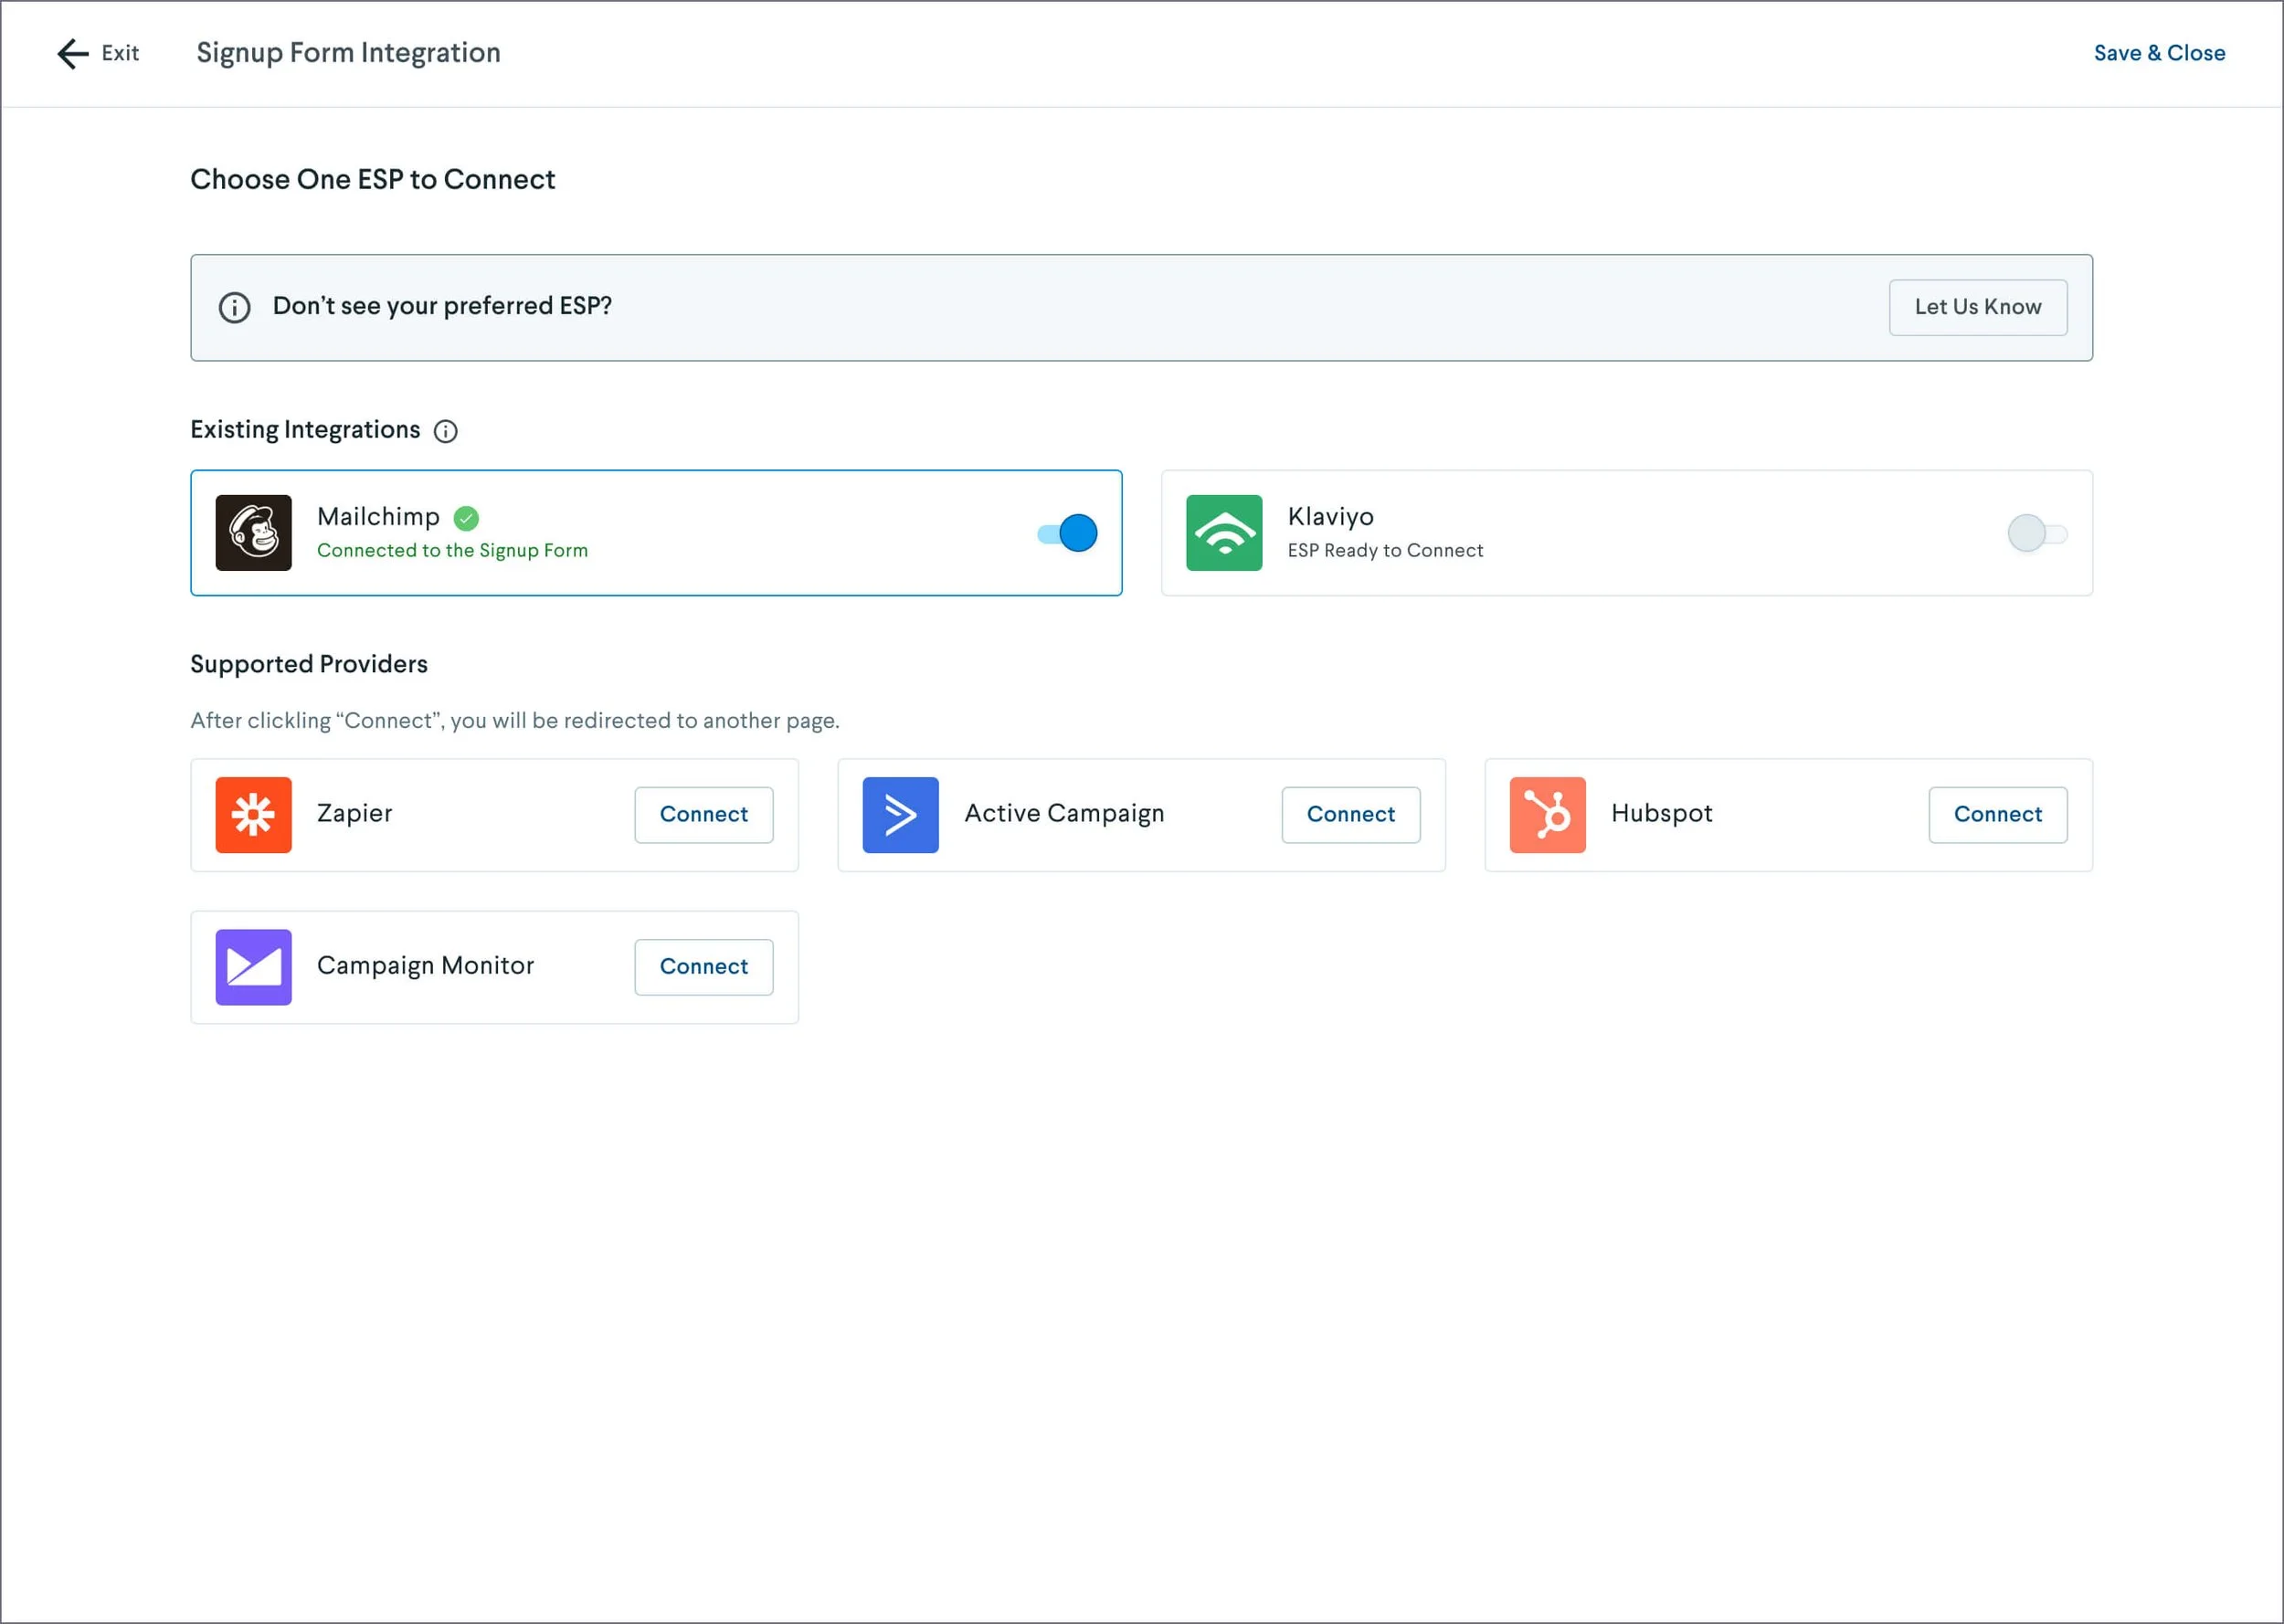Click the Hubspot sprocket logo icon
The width and height of the screenshot is (2284, 1624).
[x=1547, y=815]
